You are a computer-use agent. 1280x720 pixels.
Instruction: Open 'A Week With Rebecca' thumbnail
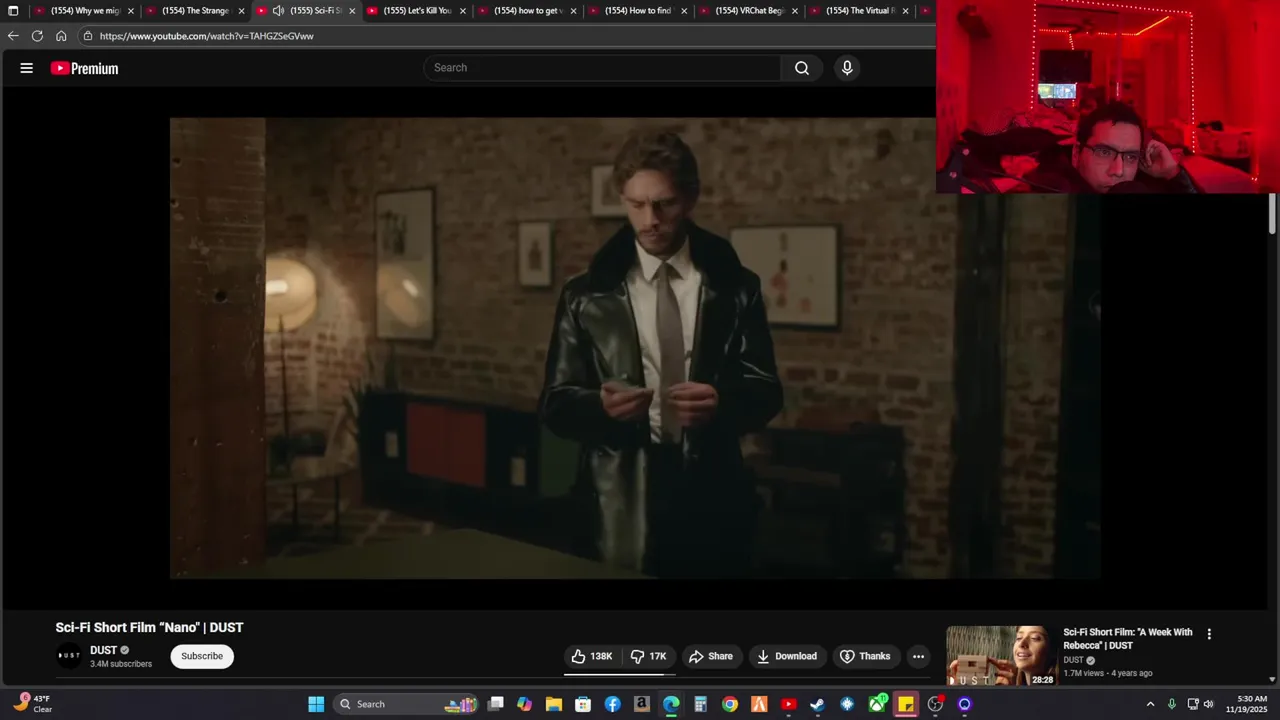point(1001,656)
